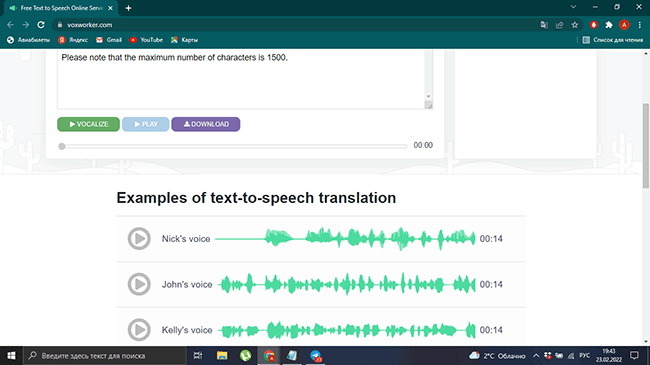Open the Chrome three-dot menu
Screen dimensions: 650x365
coord(640,25)
